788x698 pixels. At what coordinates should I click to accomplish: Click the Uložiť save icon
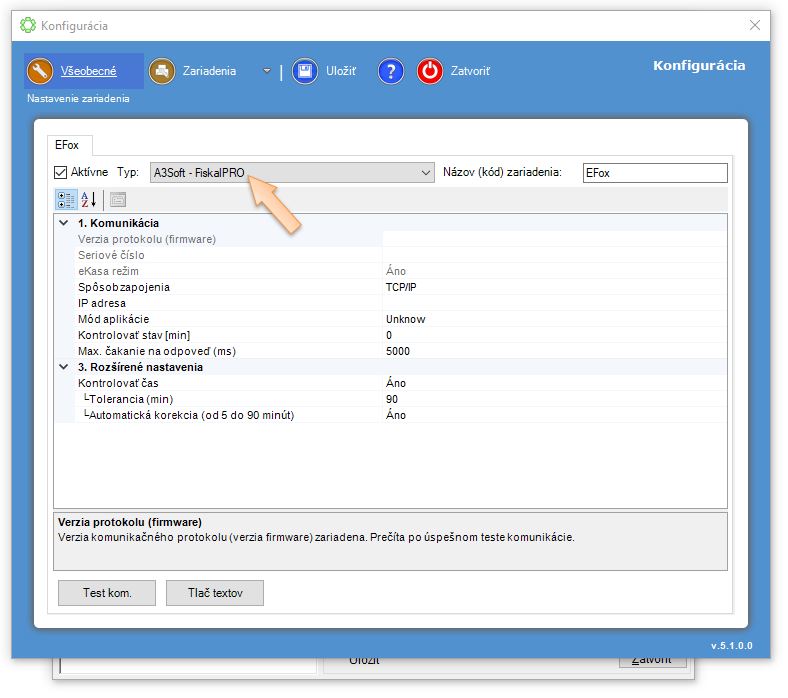click(x=305, y=71)
